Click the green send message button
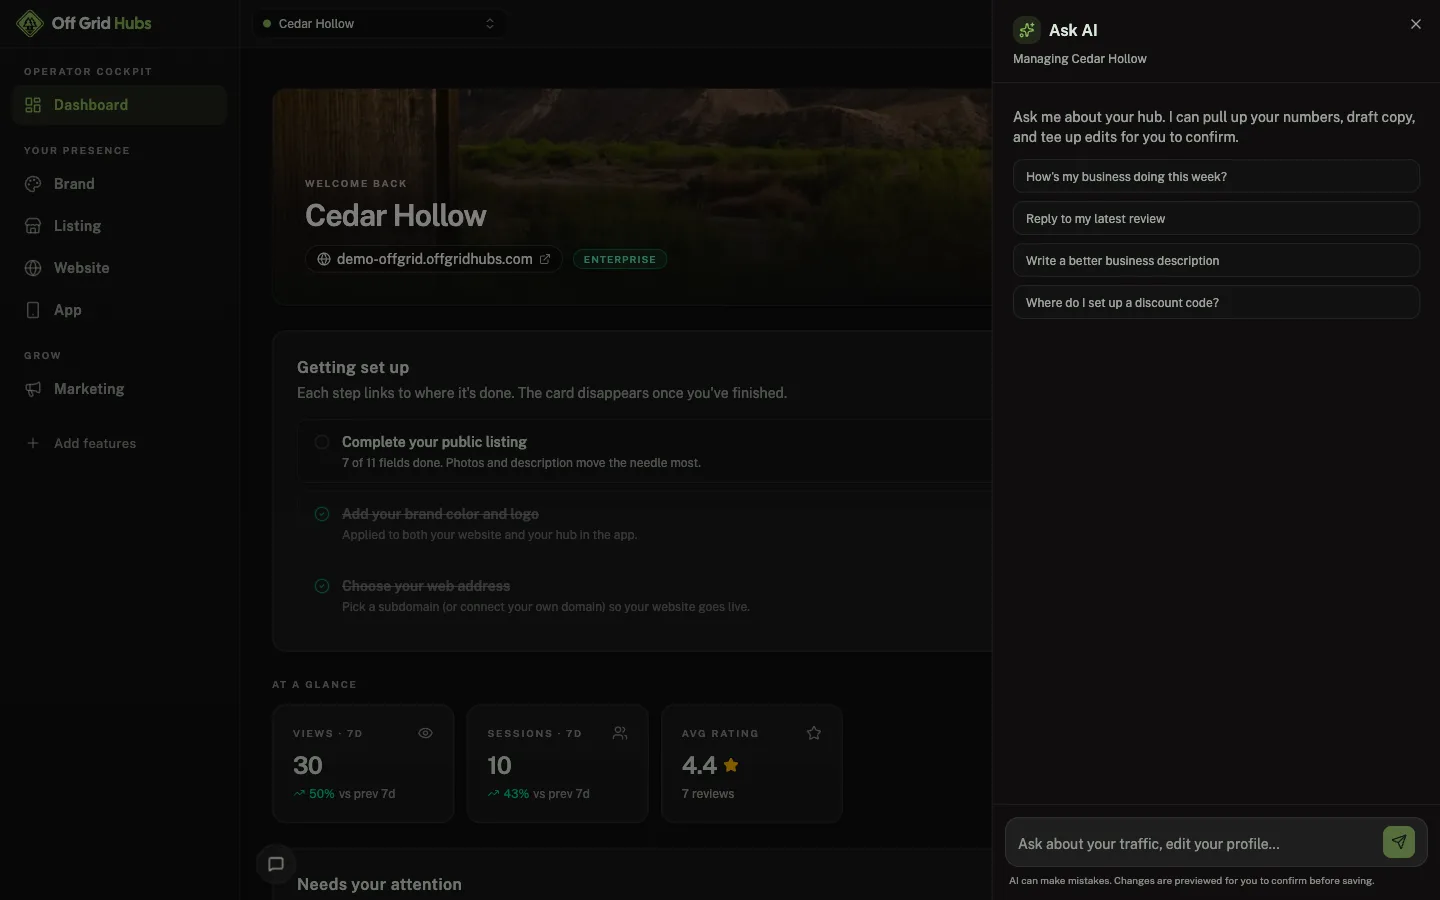The width and height of the screenshot is (1440, 900). click(x=1399, y=842)
